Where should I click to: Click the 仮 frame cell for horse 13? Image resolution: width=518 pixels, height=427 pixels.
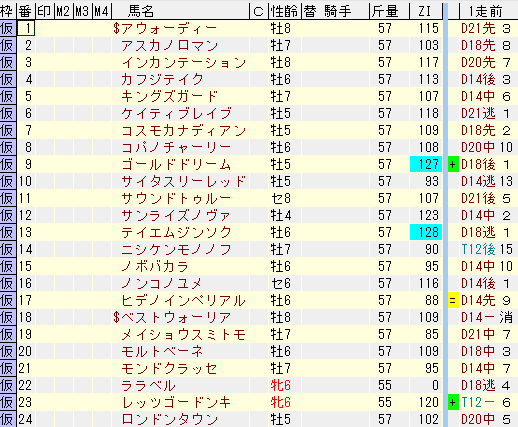8,232
